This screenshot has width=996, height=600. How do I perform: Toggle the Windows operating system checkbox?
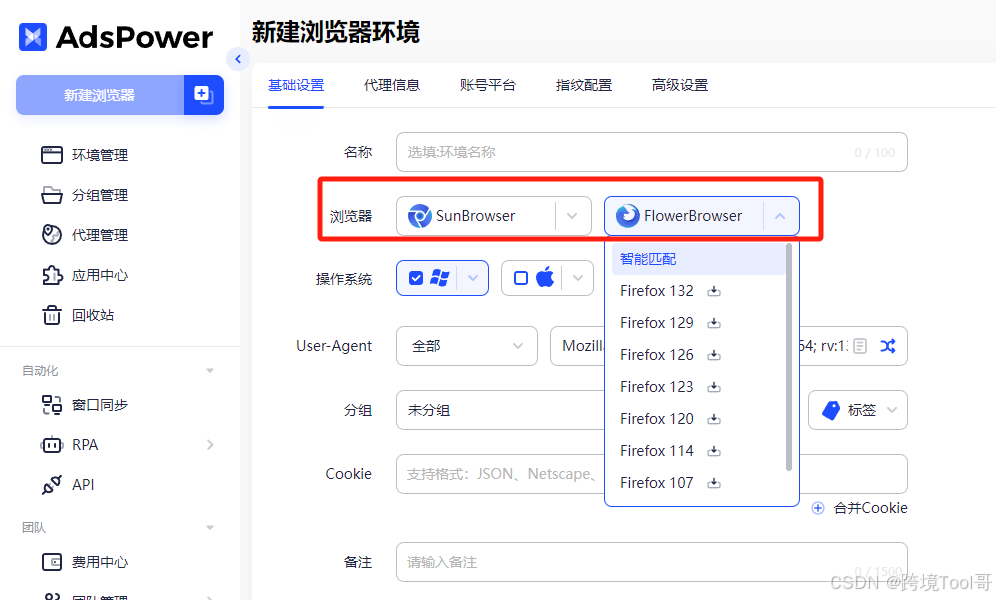click(416, 278)
